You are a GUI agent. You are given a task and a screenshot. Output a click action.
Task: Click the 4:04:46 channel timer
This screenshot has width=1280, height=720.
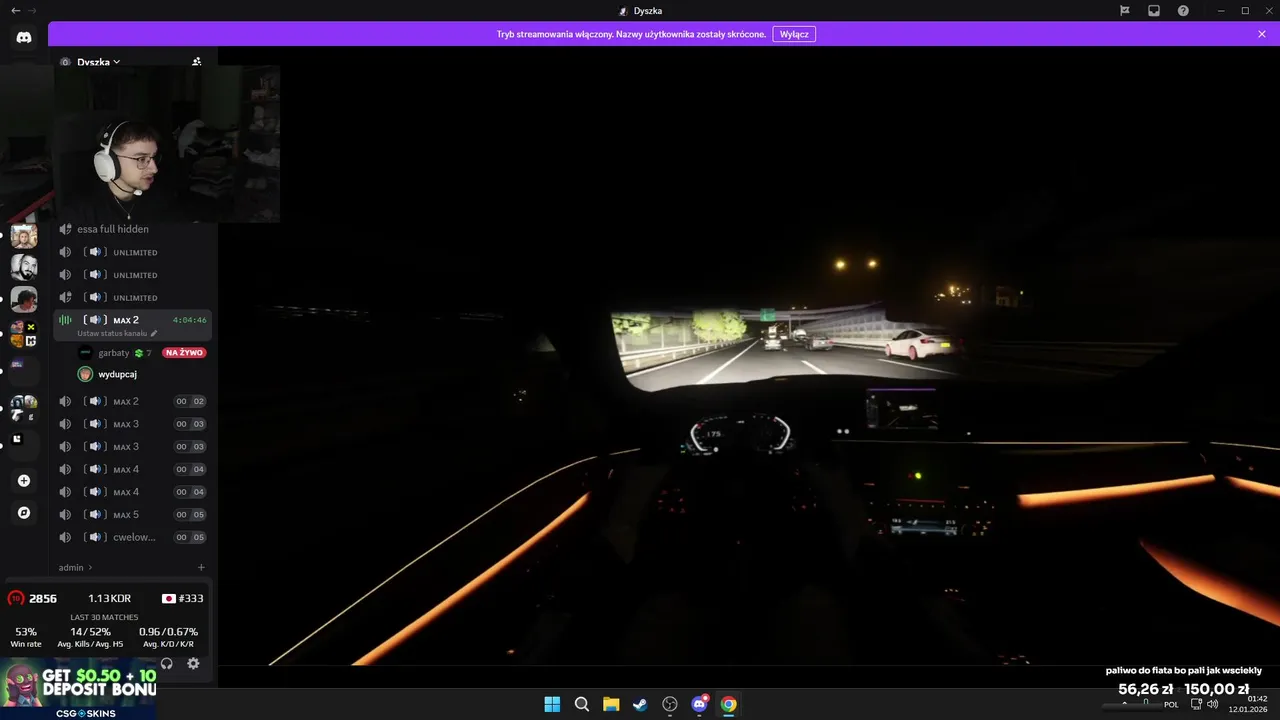tap(189, 320)
